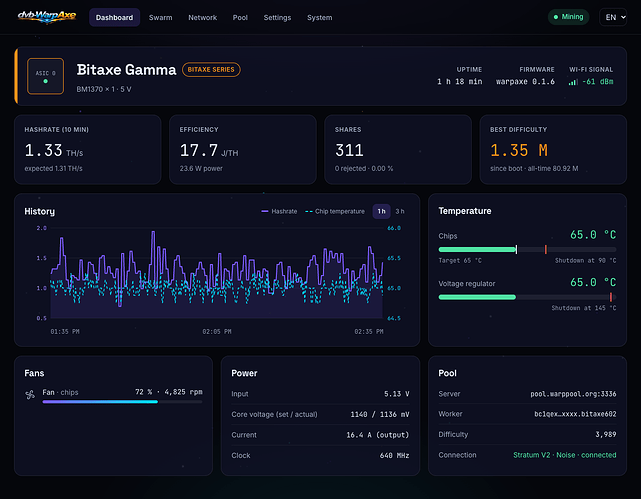The width and height of the screenshot is (641, 499).
Task: Click the Shutdown at 90 °C label
Action: [x=585, y=260]
